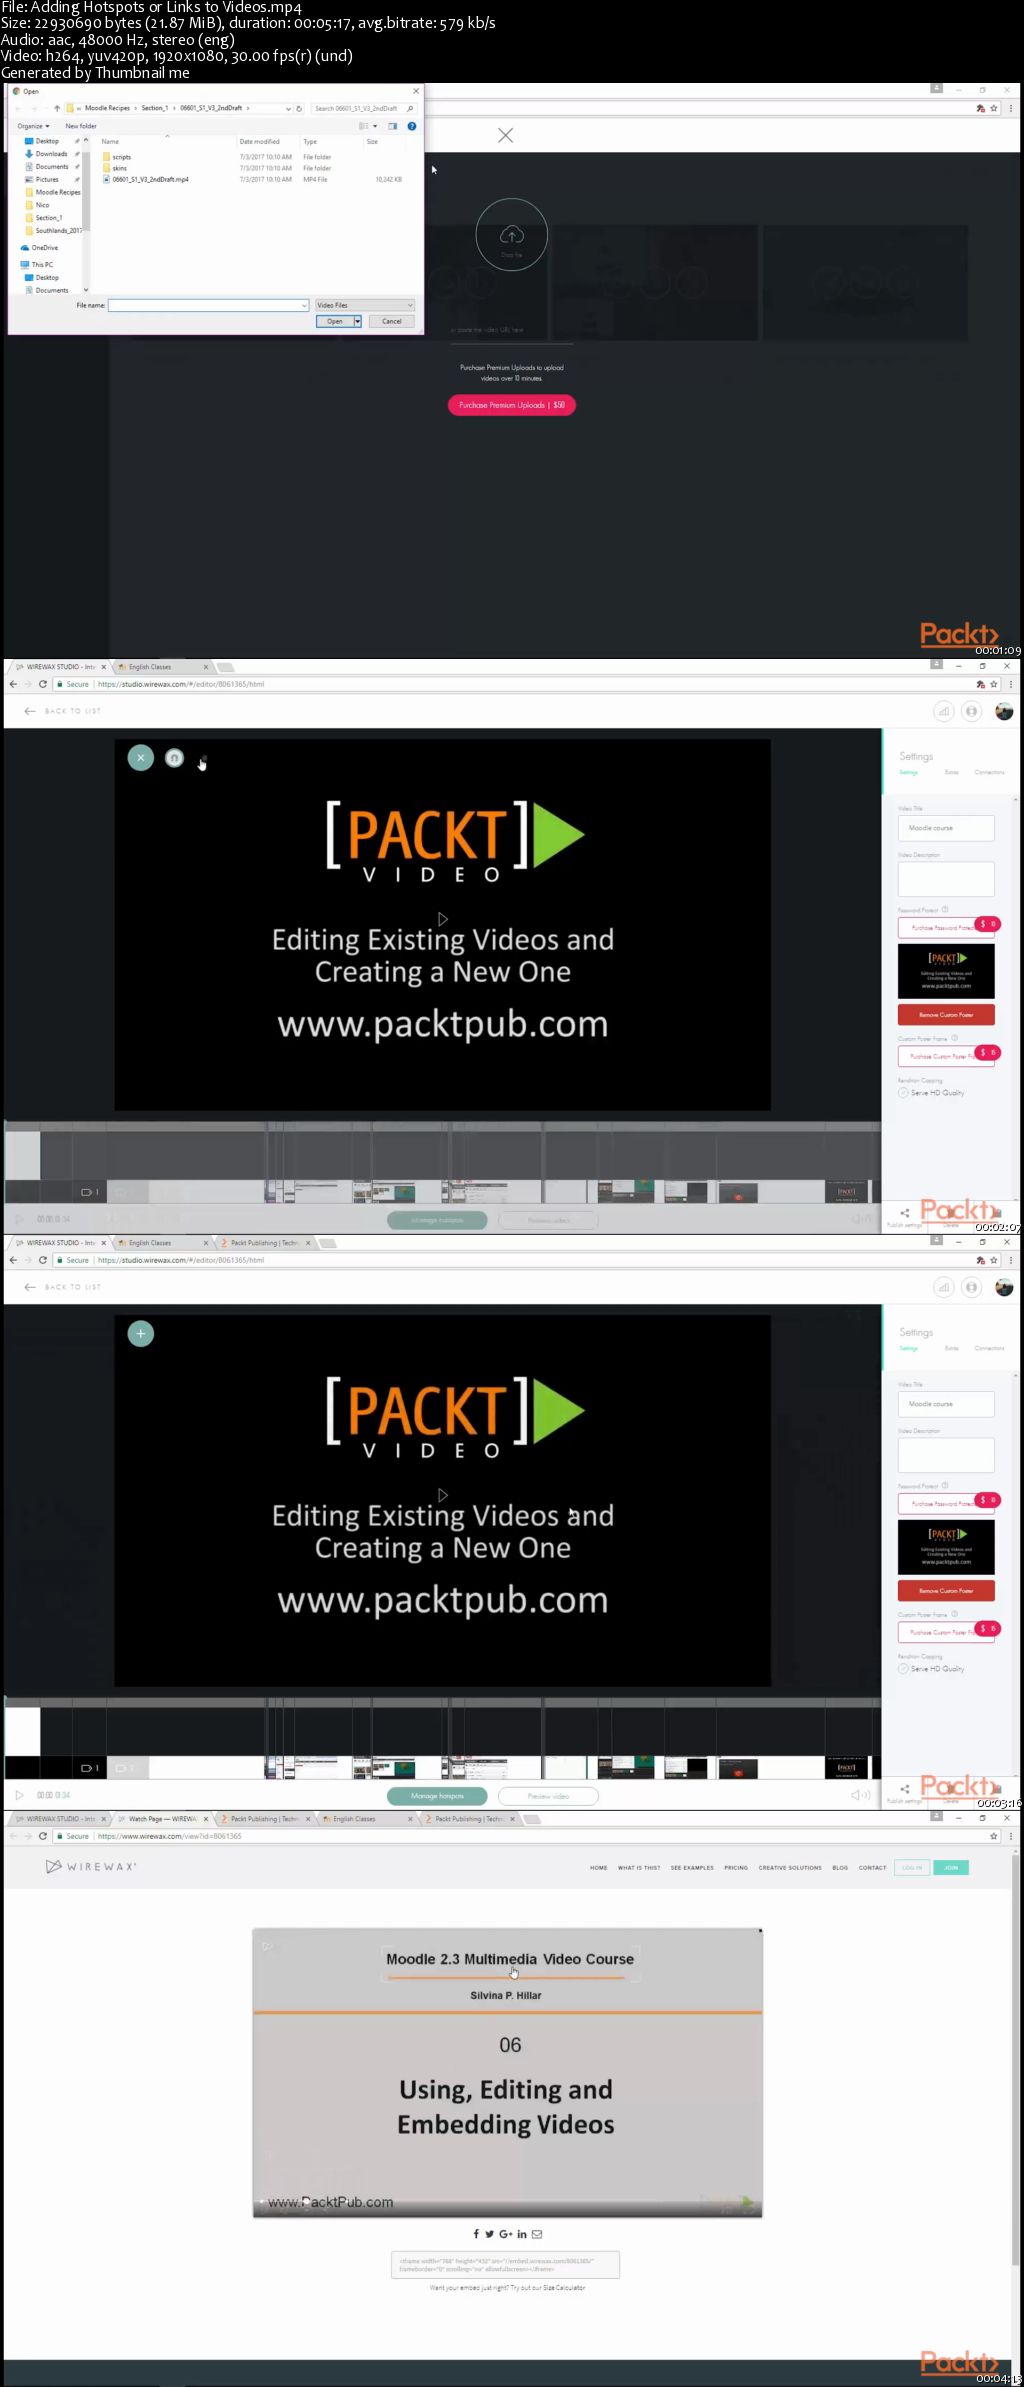The image size is (1024, 2387).
Task: Click the LOG IN button on the WIREWAX watch page
Action: pyautogui.click(x=911, y=1867)
